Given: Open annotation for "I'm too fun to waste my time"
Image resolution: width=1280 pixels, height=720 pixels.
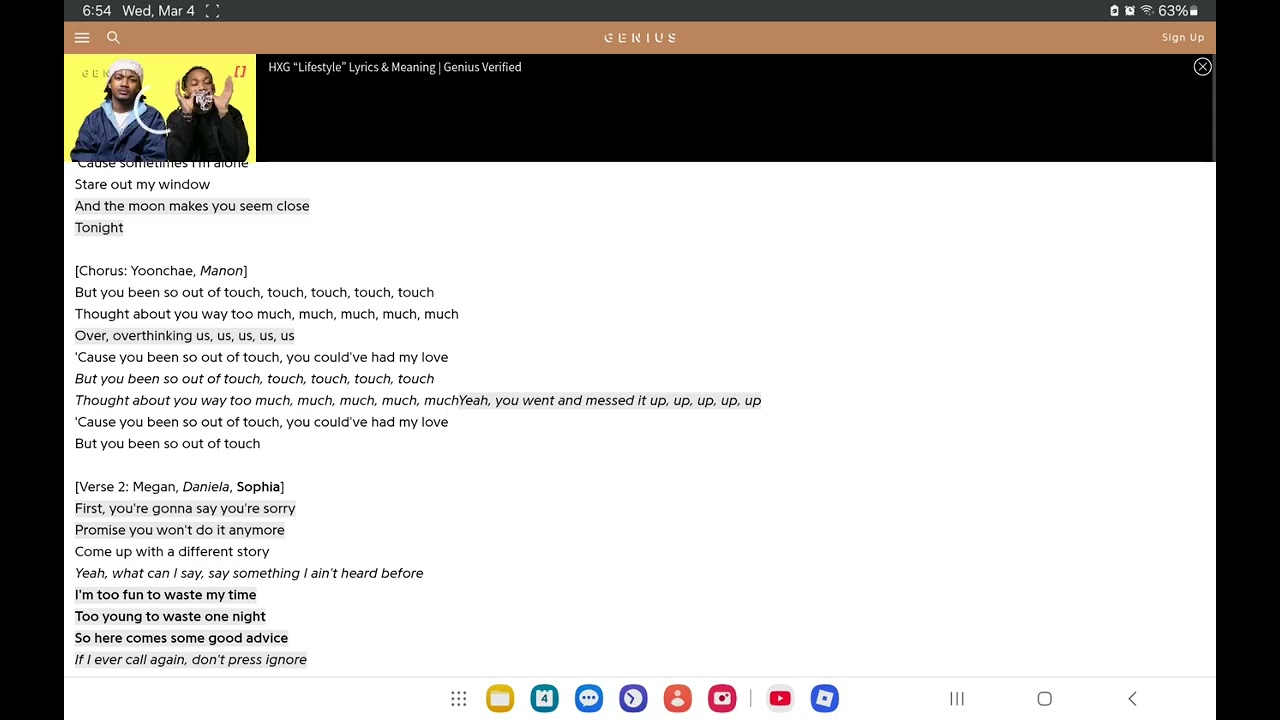Looking at the screenshot, I should [x=166, y=595].
